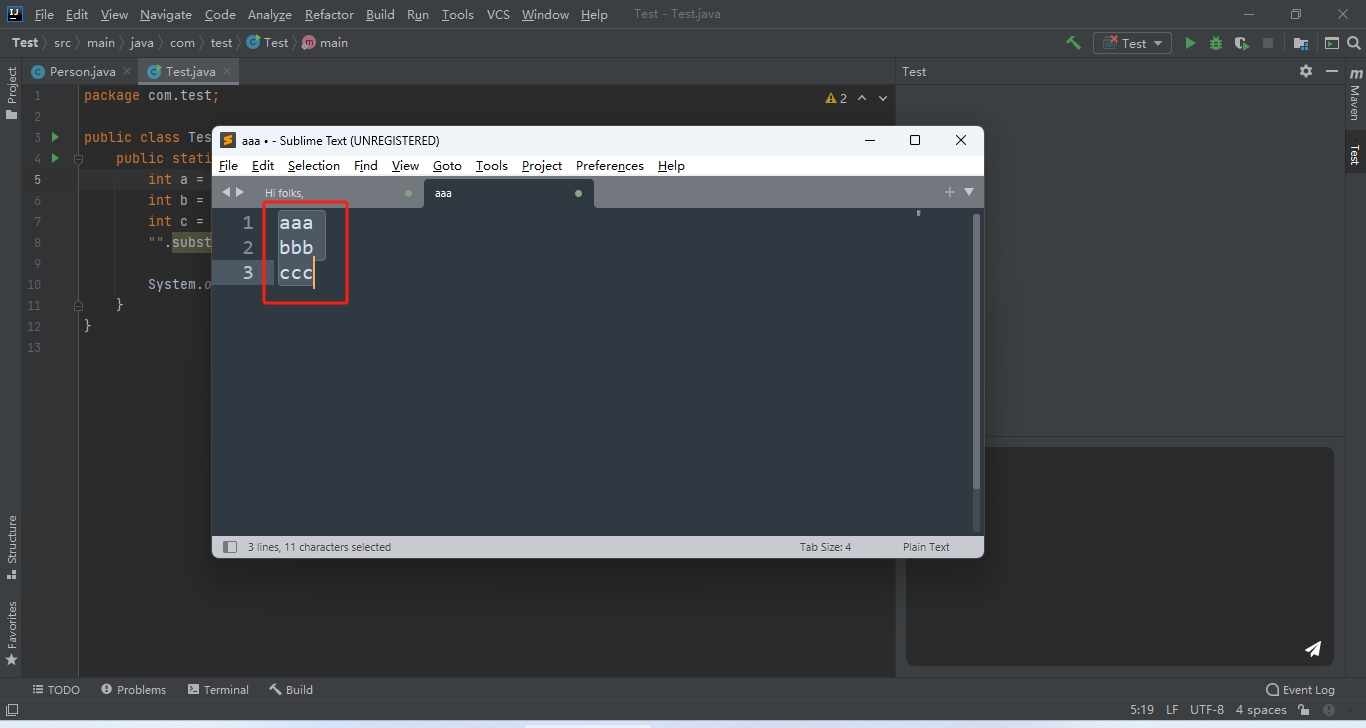1366x728 pixels.
Task: Change the 4 spaces indent setting
Action: click(1261, 710)
